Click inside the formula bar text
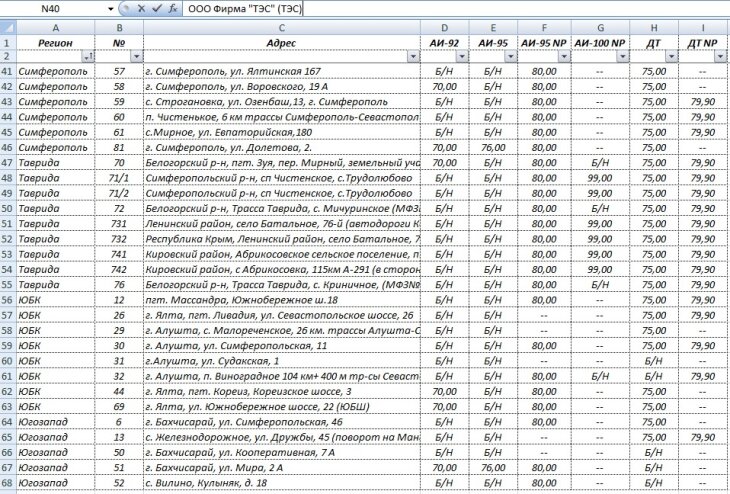Viewport: 730px width, 494px height. click(400, 8)
